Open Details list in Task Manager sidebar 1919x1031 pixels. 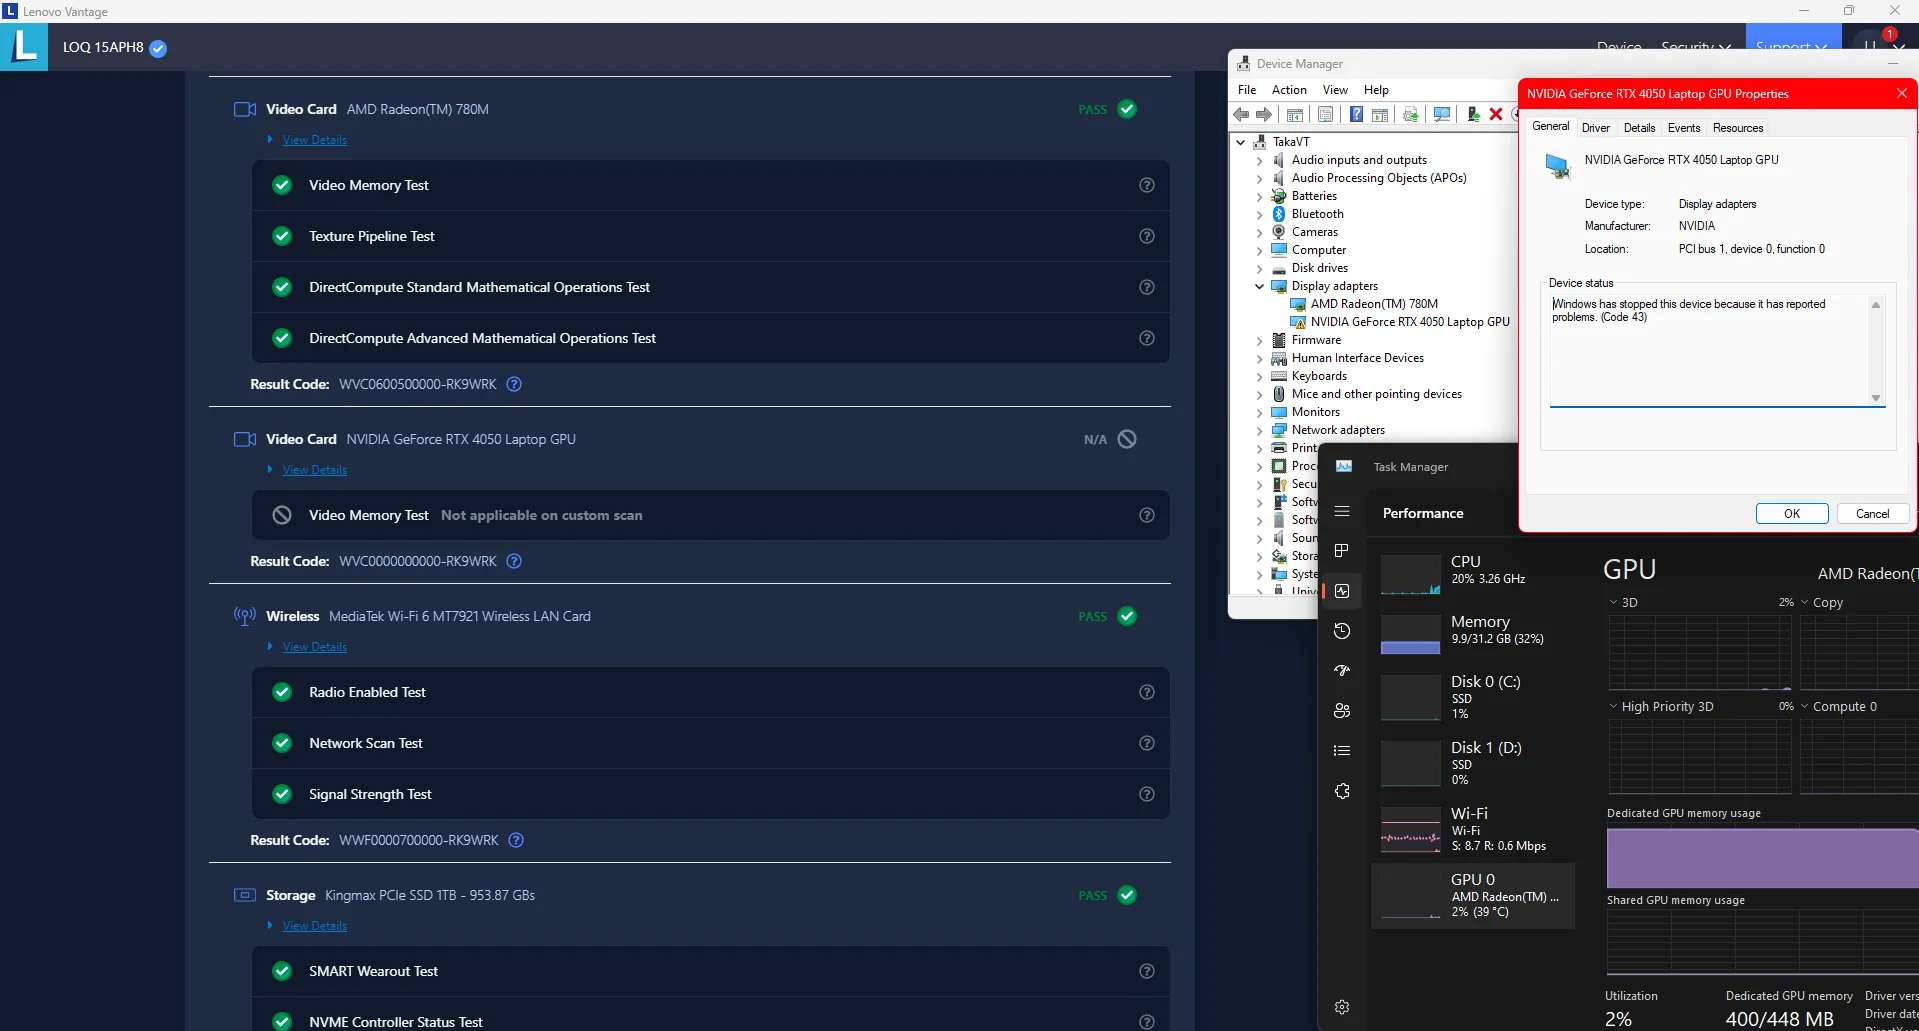(x=1342, y=751)
